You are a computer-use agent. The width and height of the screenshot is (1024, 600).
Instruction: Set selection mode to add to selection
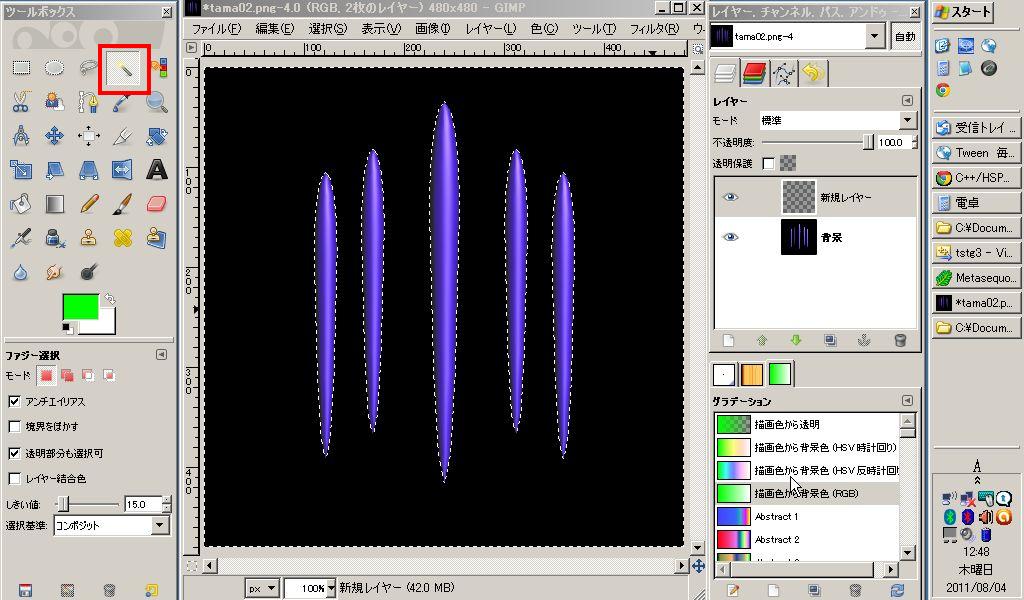[x=67, y=375]
